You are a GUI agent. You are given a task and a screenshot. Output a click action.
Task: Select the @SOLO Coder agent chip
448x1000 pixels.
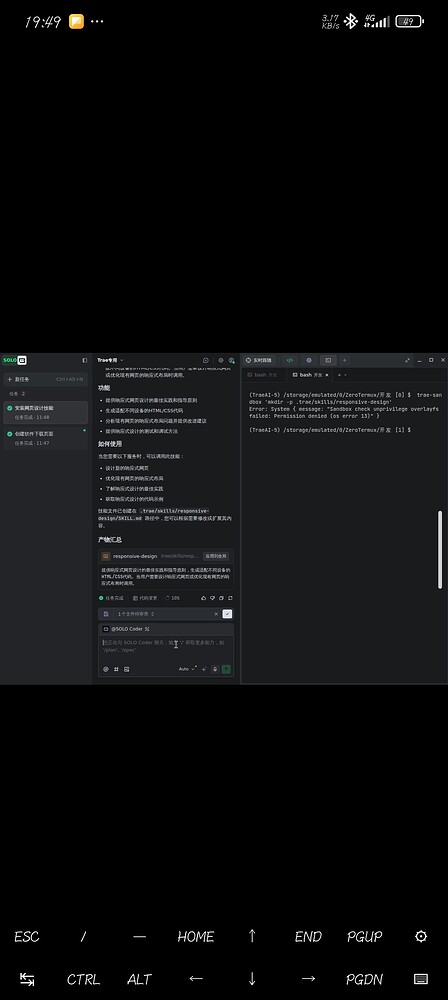pyautogui.click(x=126, y=629)
